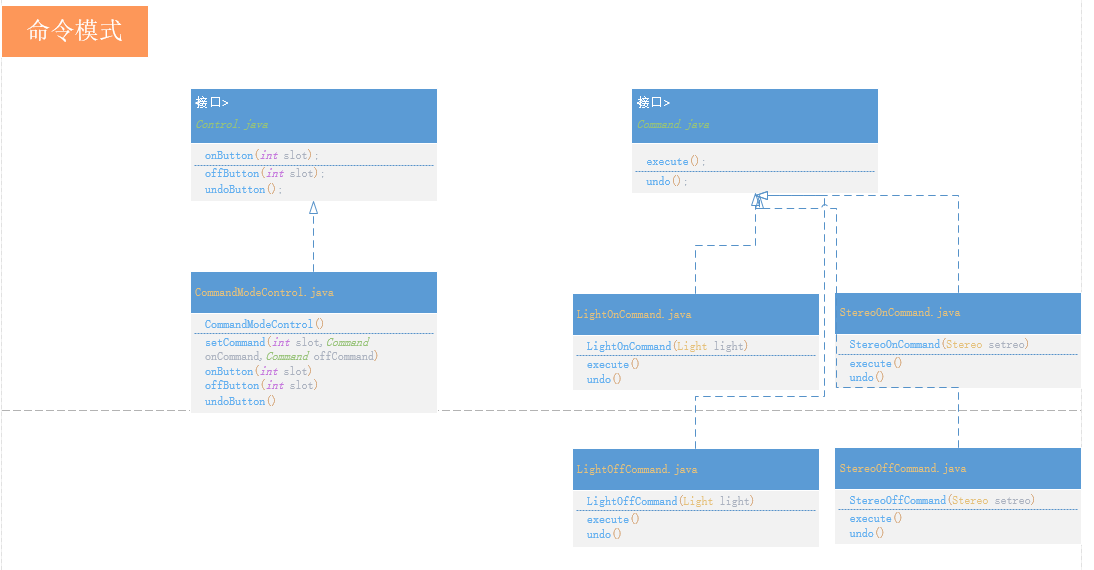This screenshot has height=570, width=1094.
Task: Click undo(); in the Command.java interface
Action: click(666, 181)
